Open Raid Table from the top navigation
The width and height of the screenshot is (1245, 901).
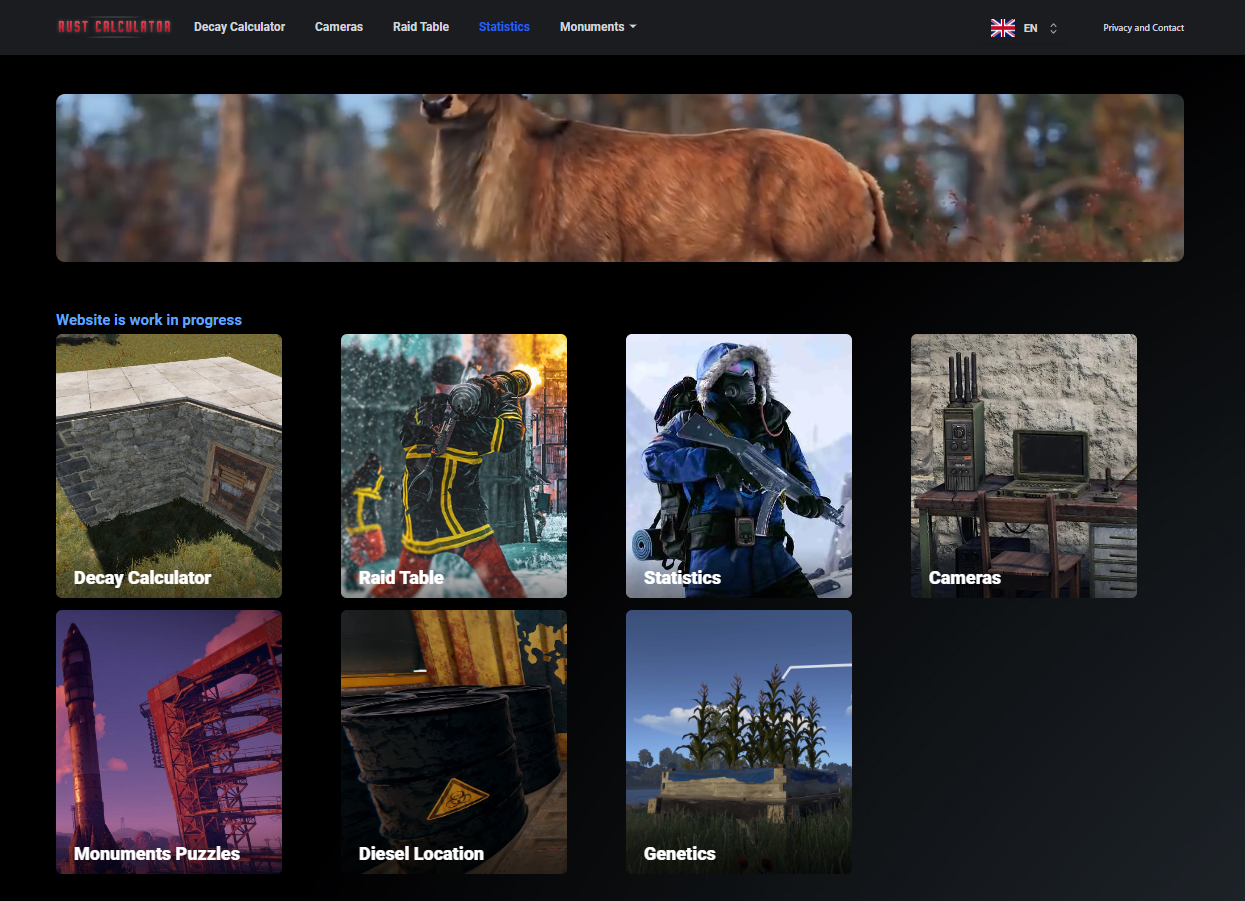tap(421, 27)
